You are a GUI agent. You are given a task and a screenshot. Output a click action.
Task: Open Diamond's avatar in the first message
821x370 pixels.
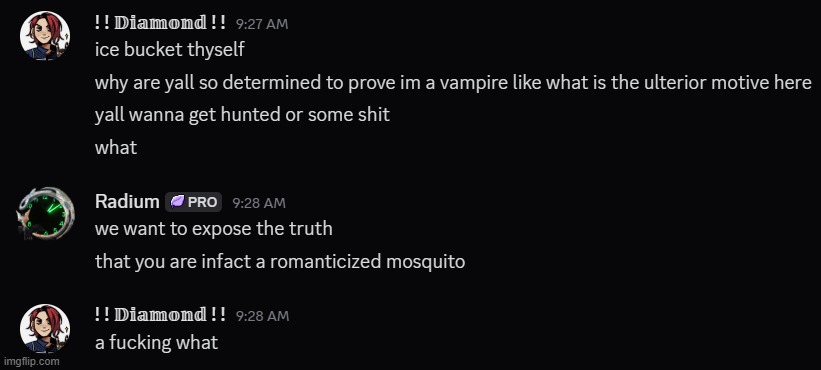click(45, 36)
